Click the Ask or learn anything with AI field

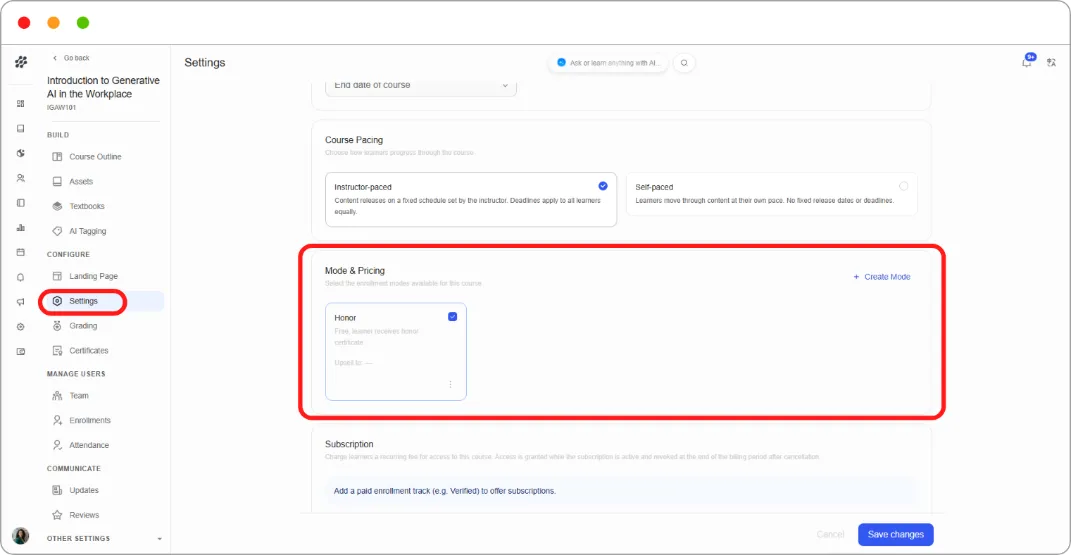coord(608,63)
